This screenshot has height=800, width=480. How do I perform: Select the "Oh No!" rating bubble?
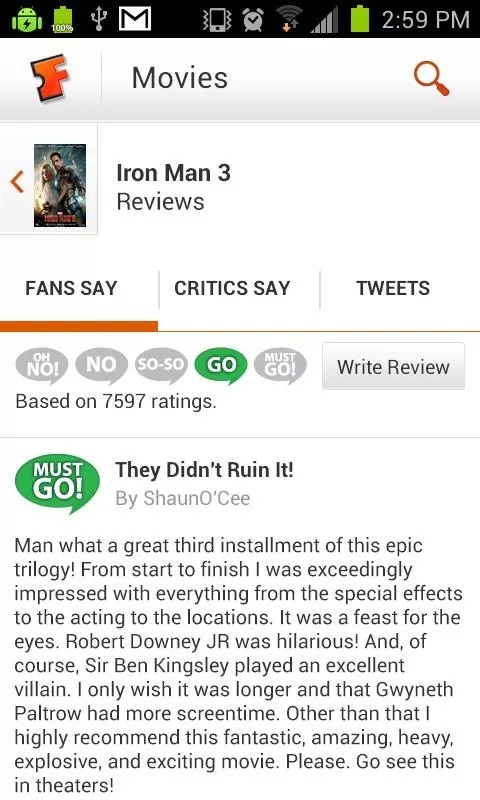pyautogui.click(x=41, y=365)
